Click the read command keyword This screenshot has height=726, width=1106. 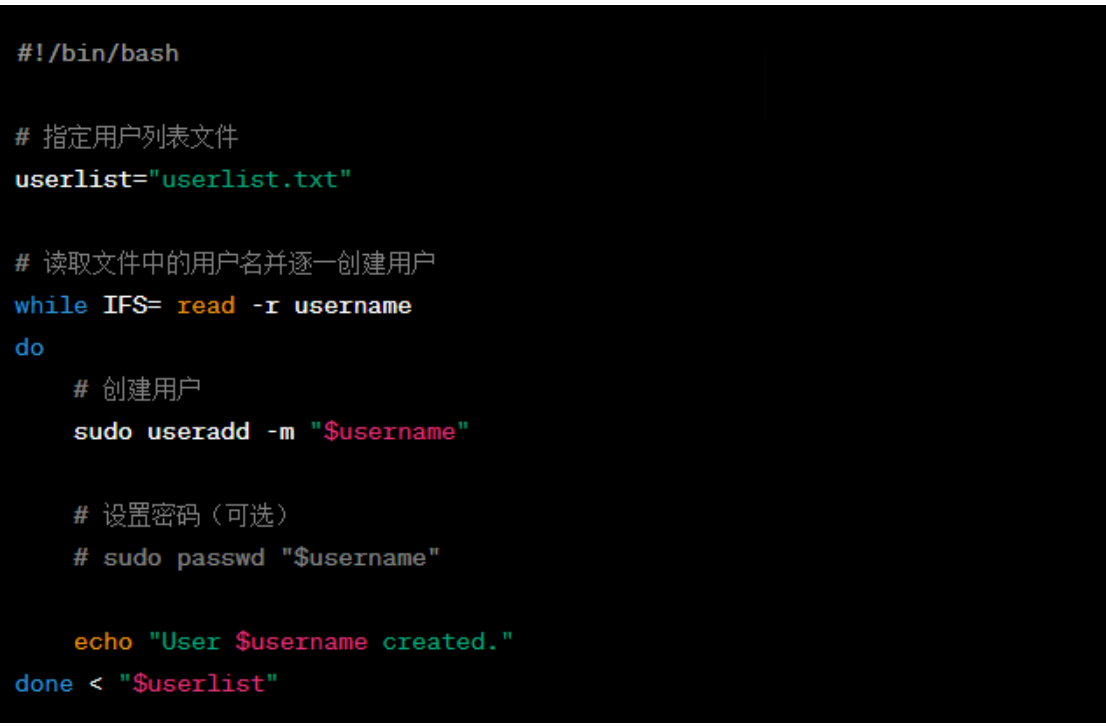pyautogui.click(x=206, y=305)
